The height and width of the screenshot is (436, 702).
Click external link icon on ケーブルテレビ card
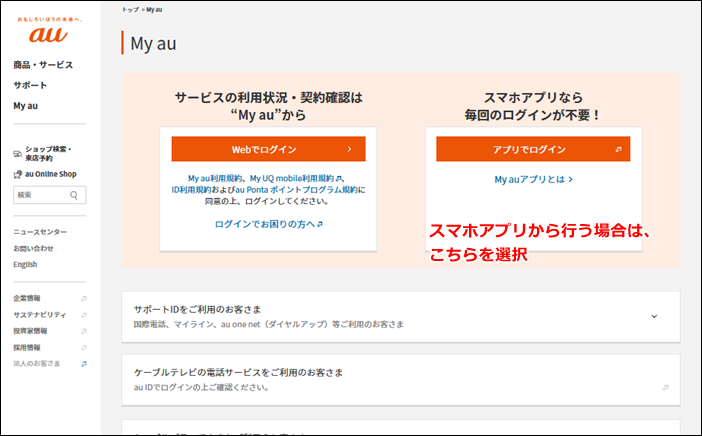point(666,388)
